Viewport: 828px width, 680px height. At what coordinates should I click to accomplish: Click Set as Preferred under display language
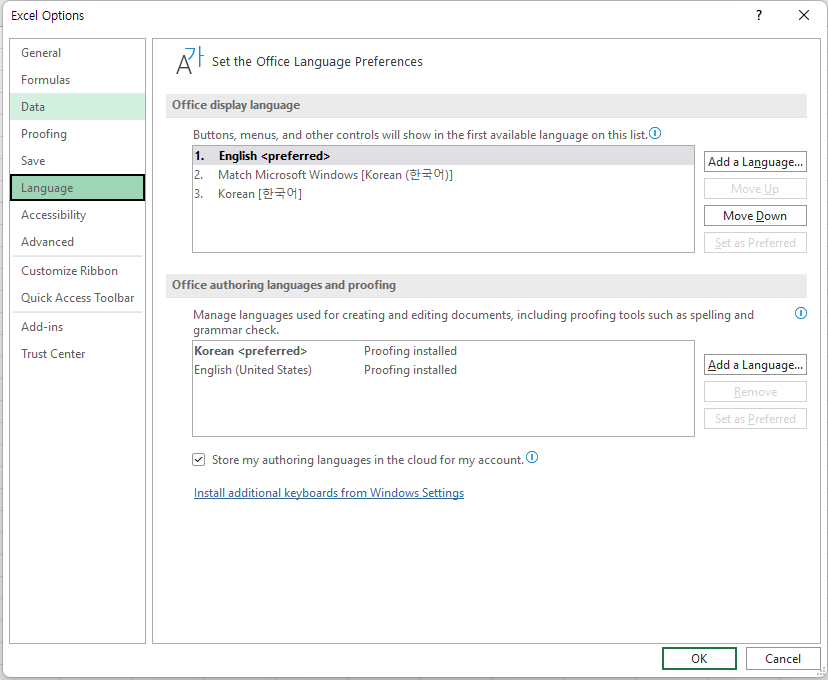(x=755, y=242)
